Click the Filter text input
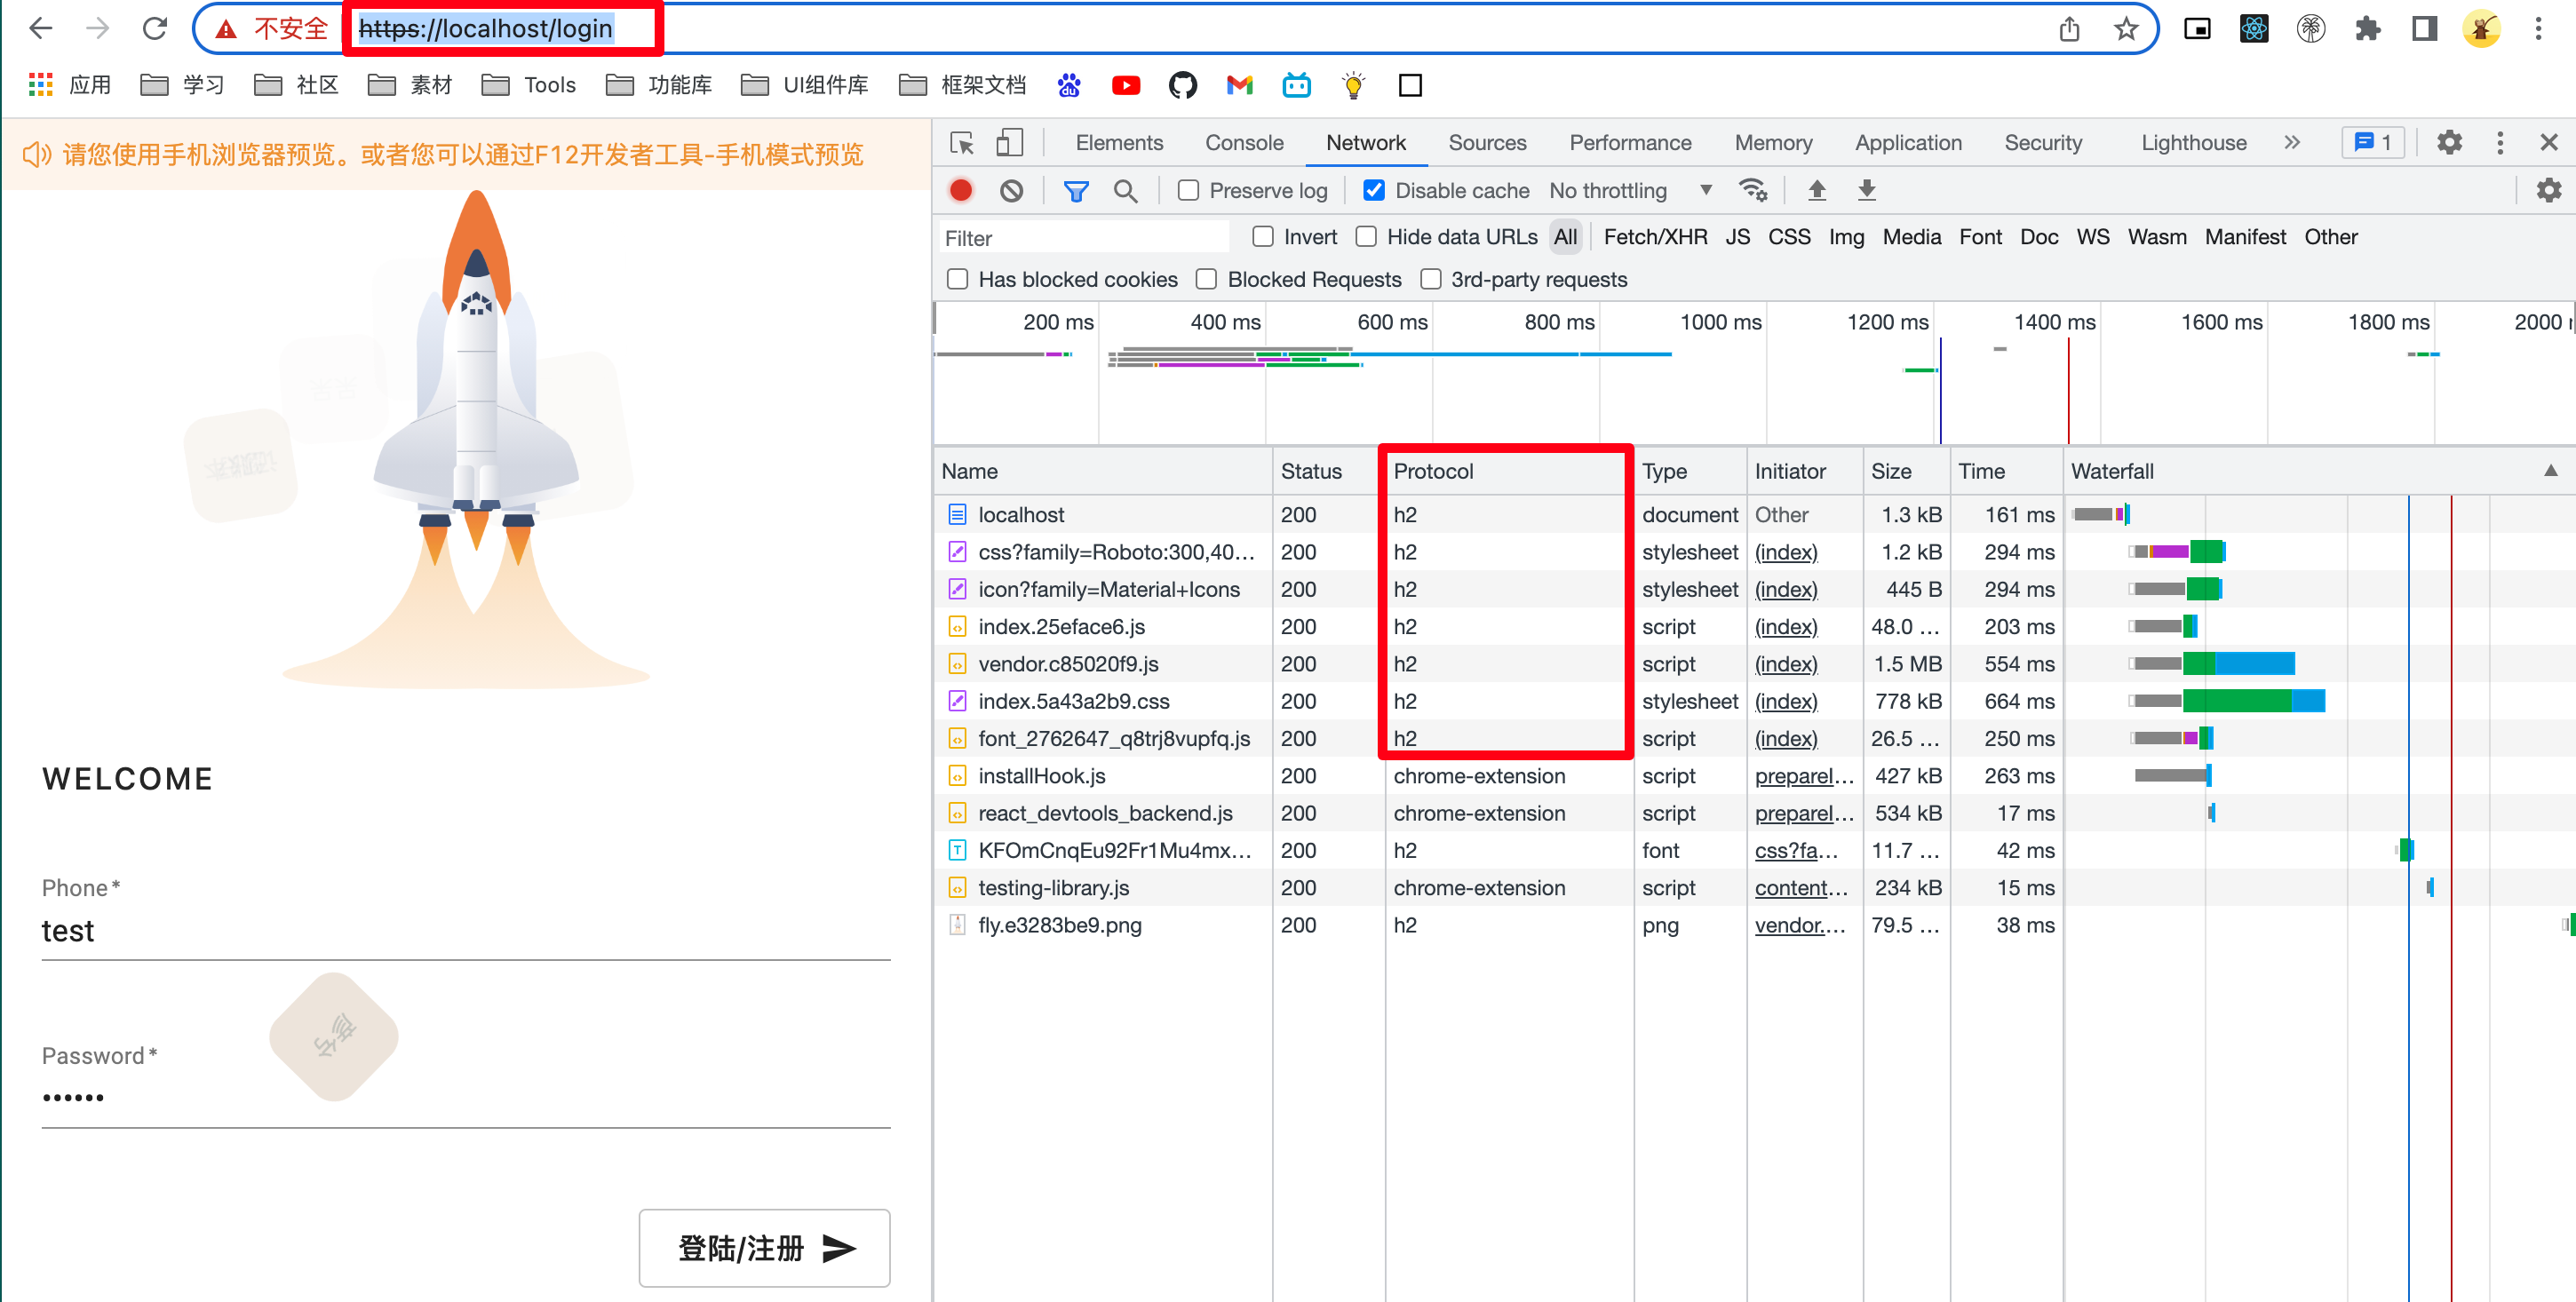The image size is (2576, 1302). pyautogui.click(x=1084, y=238)
